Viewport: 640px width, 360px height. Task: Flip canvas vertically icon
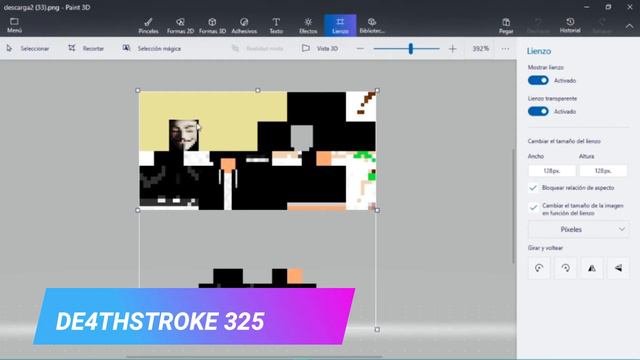tap(618, 268)
